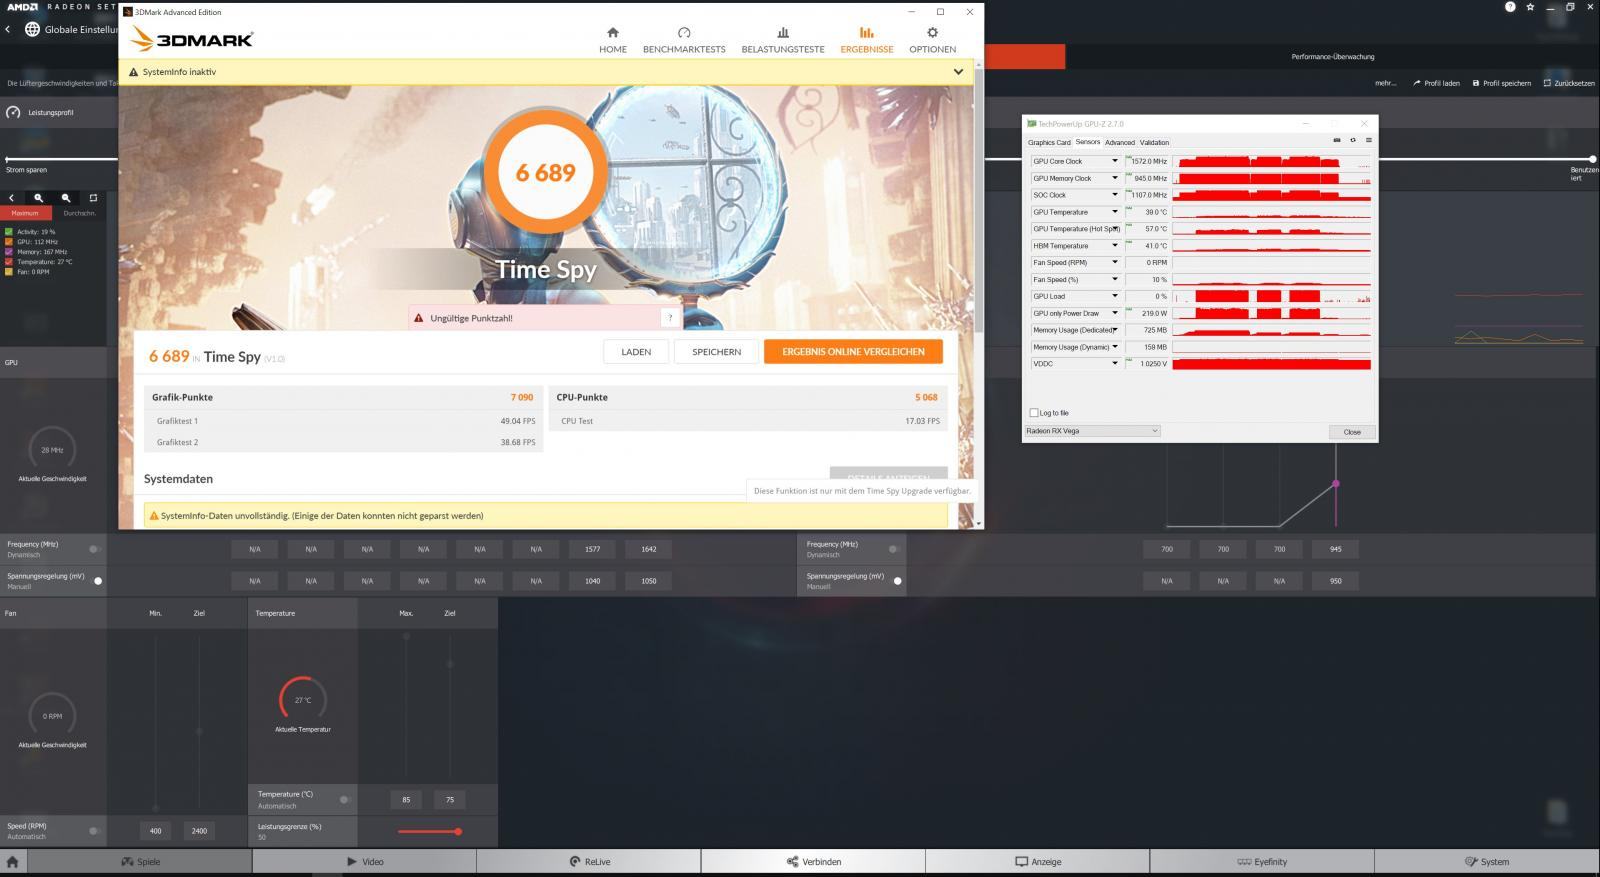Click zoom out magnifier in monitoring panel
The height and width of the screenshot is (877, 1600).
[66, 198]
